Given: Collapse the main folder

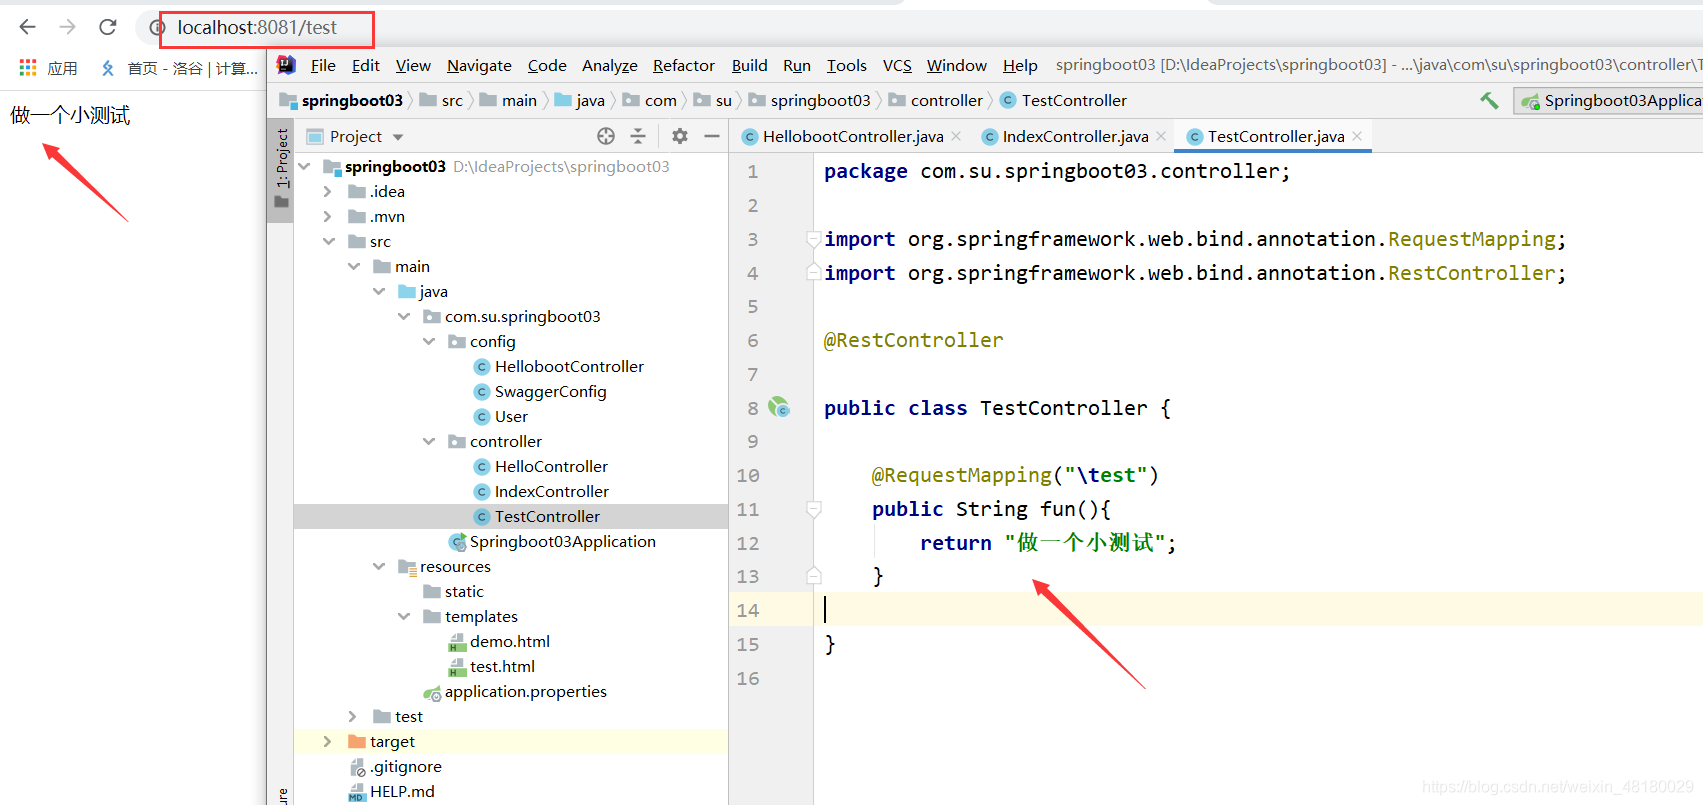Looking at the screenshot, I should click(353, 266).
